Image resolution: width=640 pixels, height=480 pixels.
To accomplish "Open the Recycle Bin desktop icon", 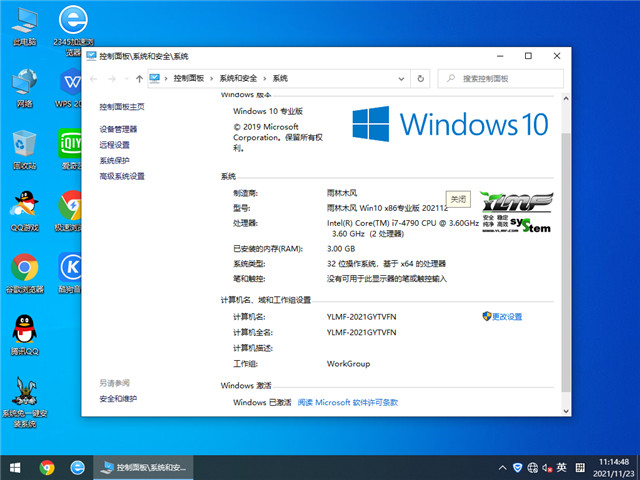I will click(24, 149).
